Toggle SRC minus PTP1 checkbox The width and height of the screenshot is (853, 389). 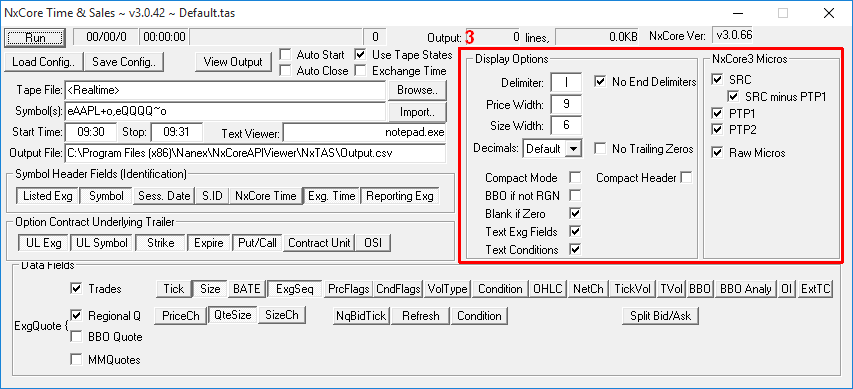[733, 97]
